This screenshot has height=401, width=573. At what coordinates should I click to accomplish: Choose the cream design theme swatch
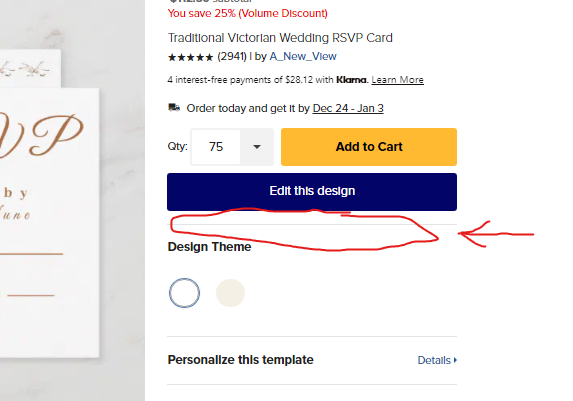pos(230,293)
